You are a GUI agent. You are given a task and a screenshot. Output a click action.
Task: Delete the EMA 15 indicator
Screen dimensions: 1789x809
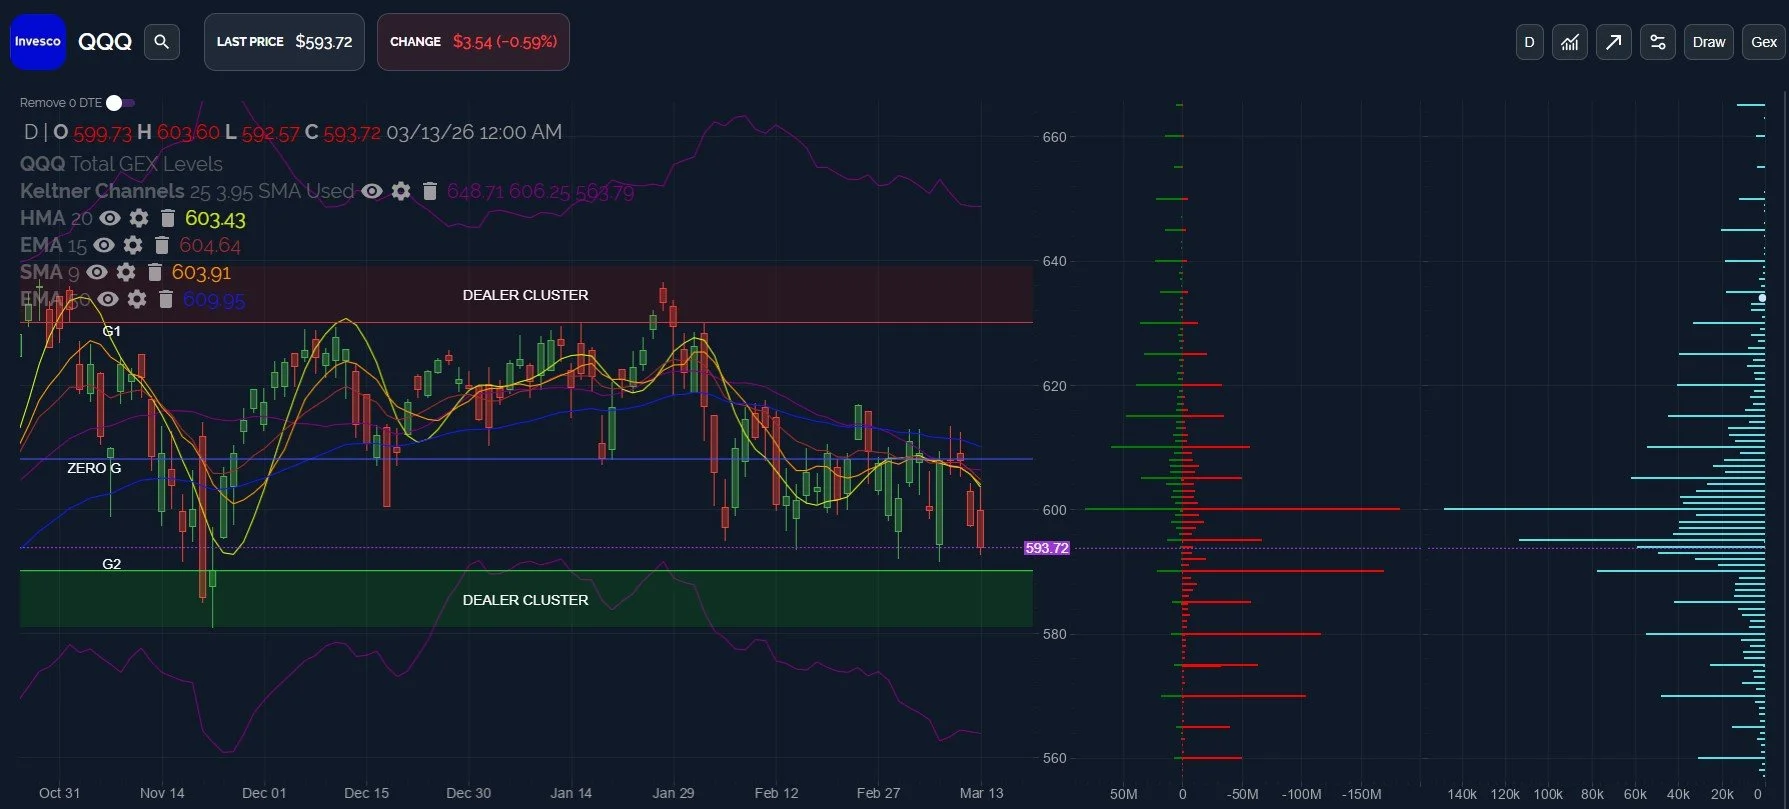(x=162, y=245)
